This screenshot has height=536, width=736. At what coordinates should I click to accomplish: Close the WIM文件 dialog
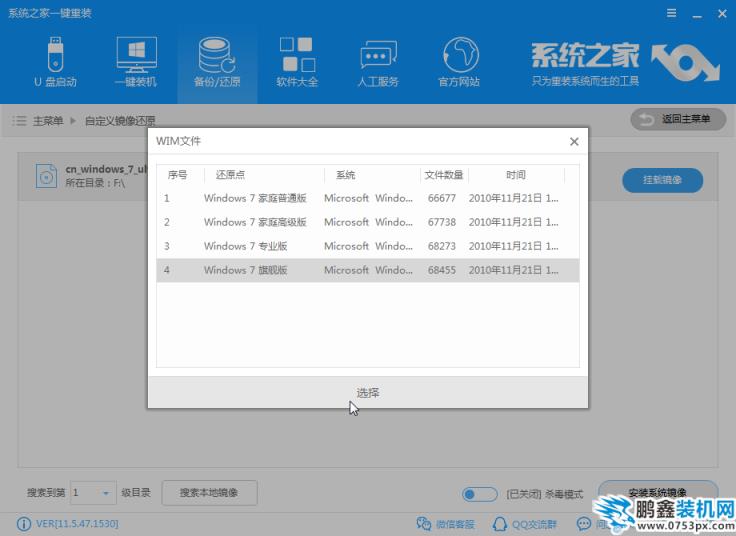click(574, 141)
